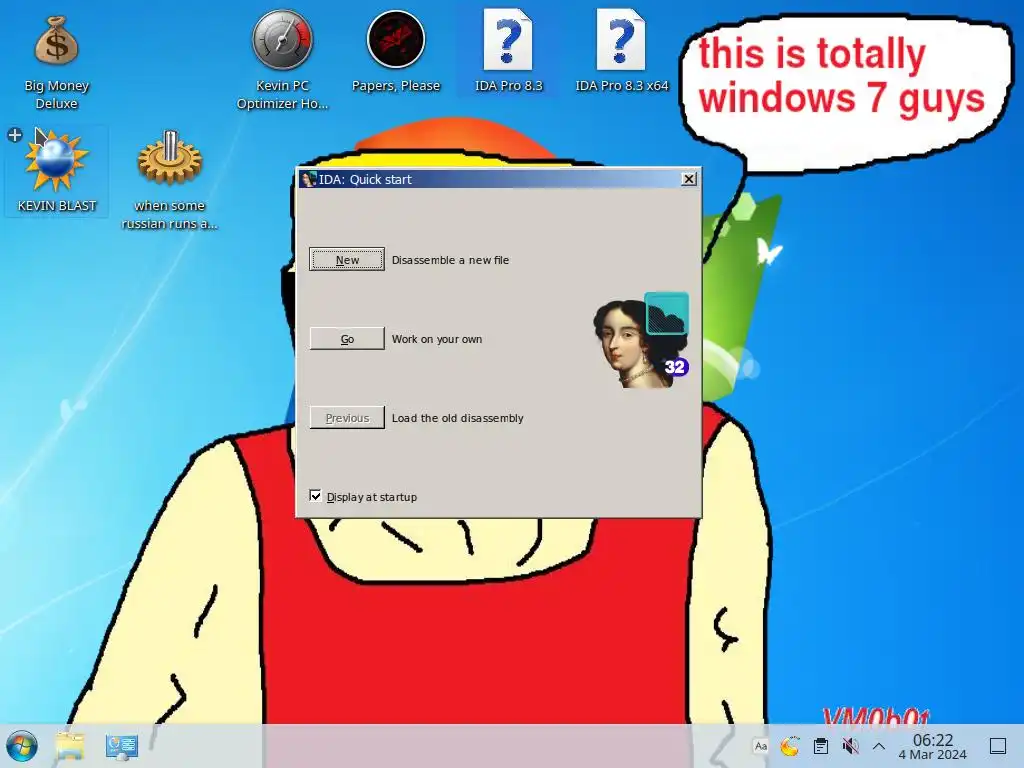The height and width of the screenshot is (768, 1024).
Task: Click the Aa keyboard layout tray icon
Action: (x=761, y=746)
